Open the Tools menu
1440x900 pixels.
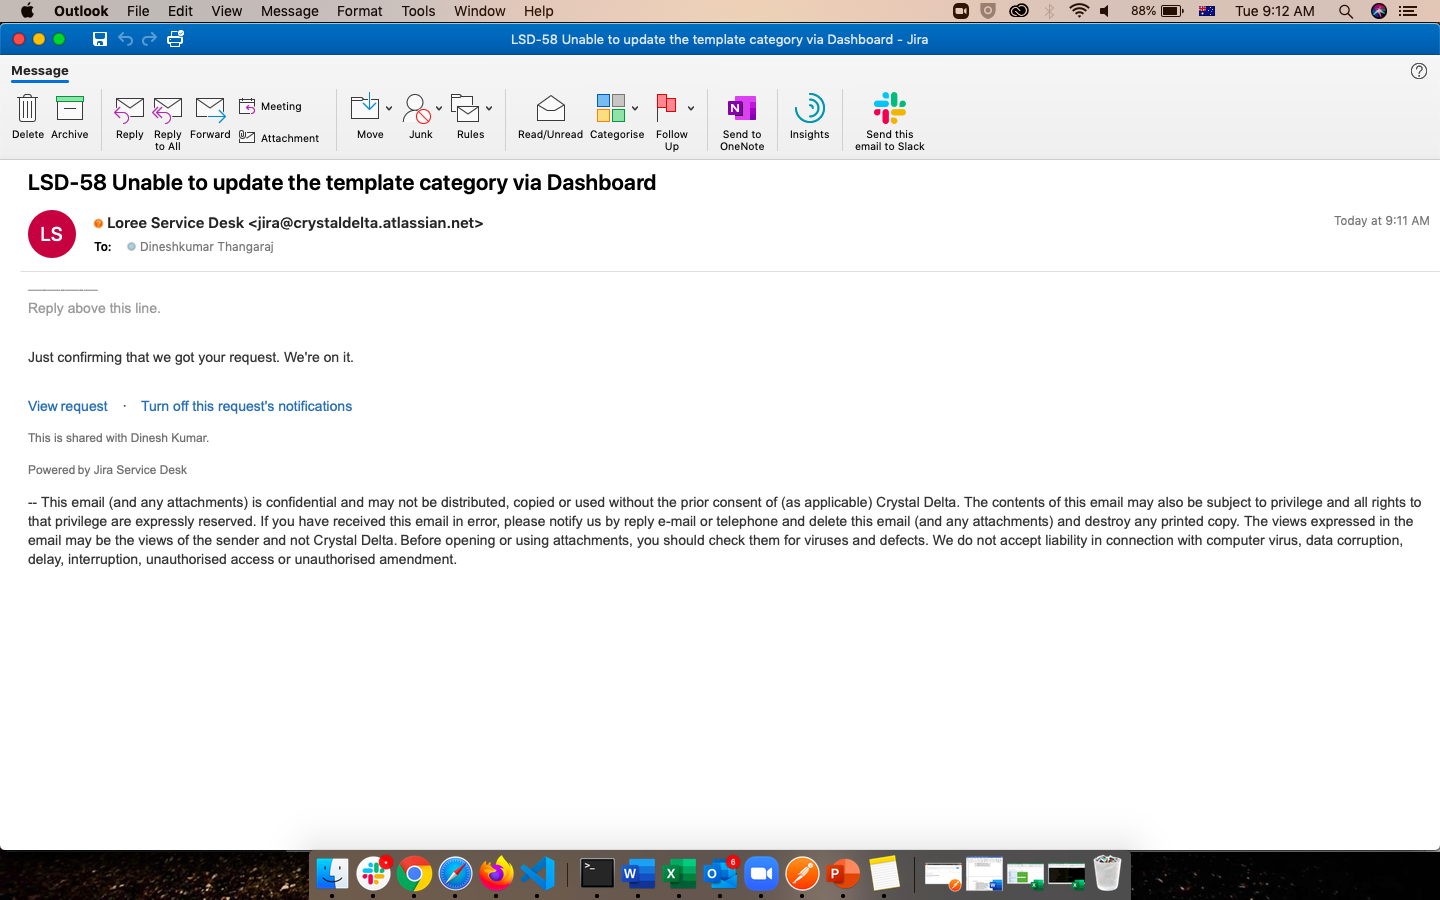(x=418, y=11)
